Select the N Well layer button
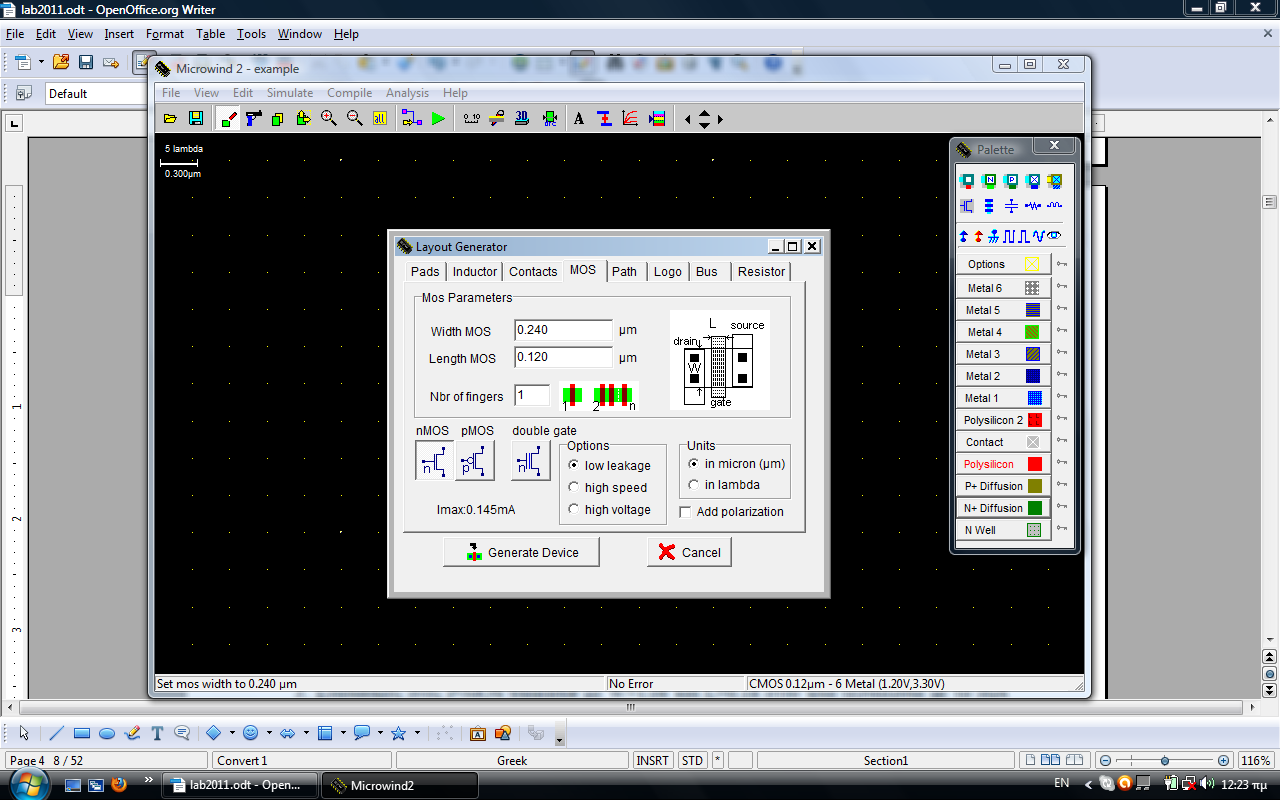The height and width of the screenshot is (800, 1280). pos(1004,530)
